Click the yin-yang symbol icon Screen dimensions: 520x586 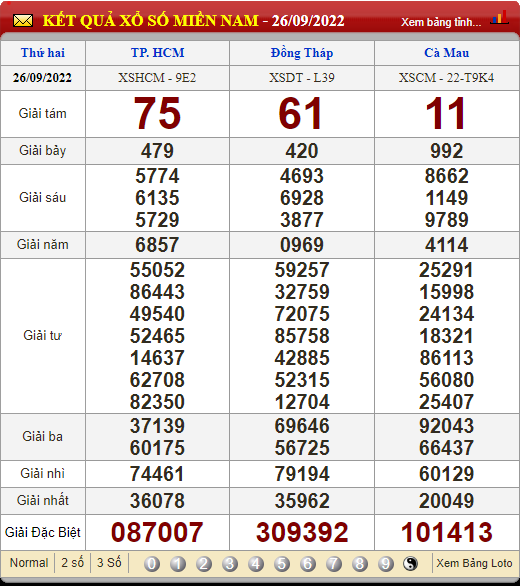[x=410, y=563]
